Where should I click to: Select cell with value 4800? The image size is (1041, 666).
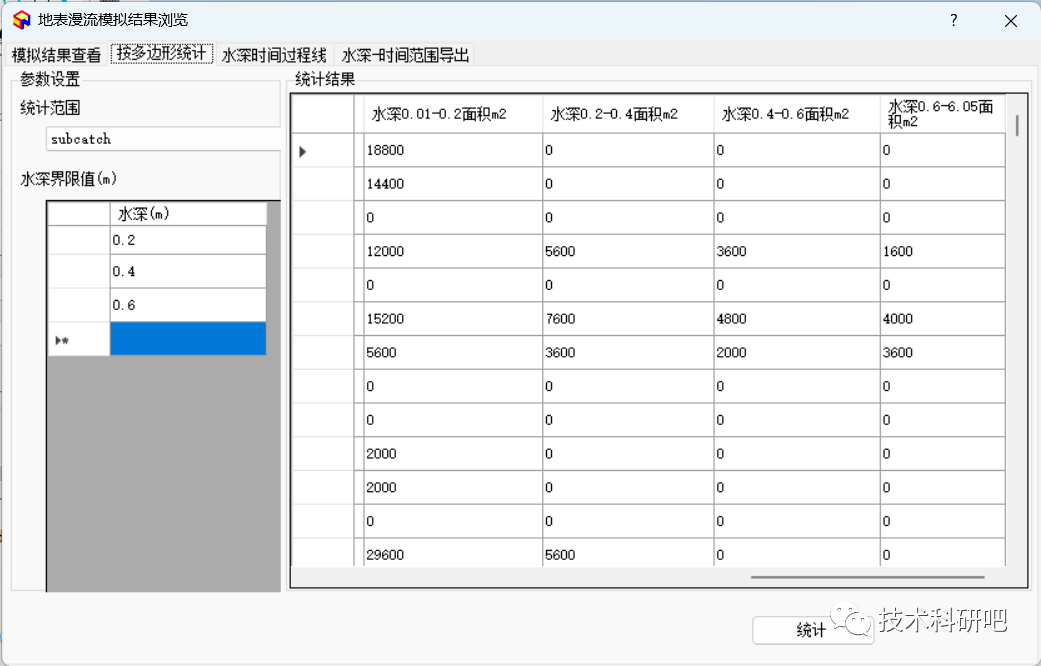click(x=797, y=319)
